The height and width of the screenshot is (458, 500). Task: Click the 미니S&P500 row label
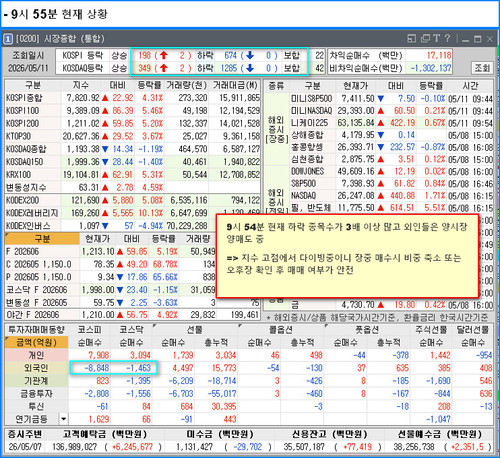tap(312, 98)
